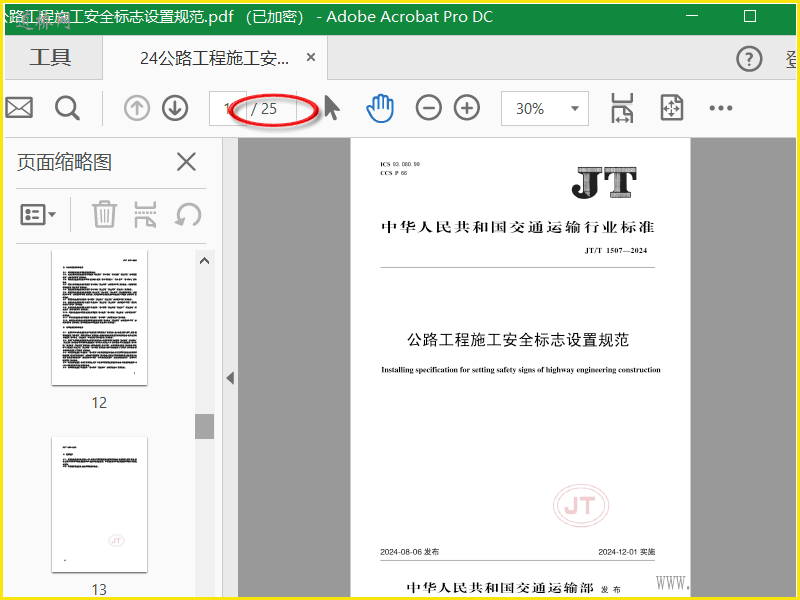
Task: Toggle fit-width scrolling page mode icon
Action: (x=622, y=108)
